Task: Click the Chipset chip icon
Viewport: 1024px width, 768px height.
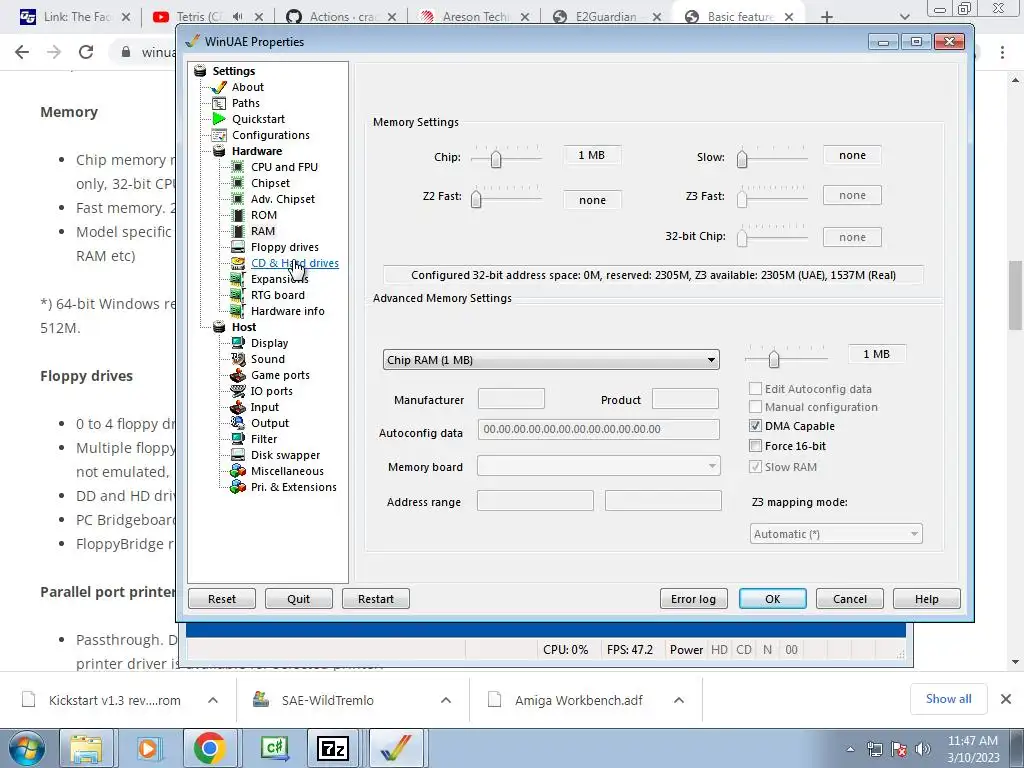Action: tap(238, 183)
